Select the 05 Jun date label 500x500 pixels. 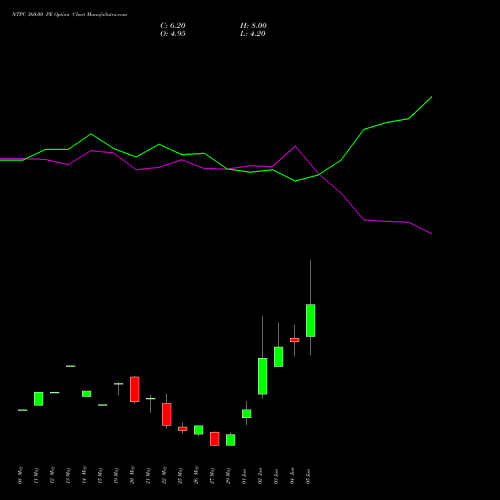[x=309, y=476]
